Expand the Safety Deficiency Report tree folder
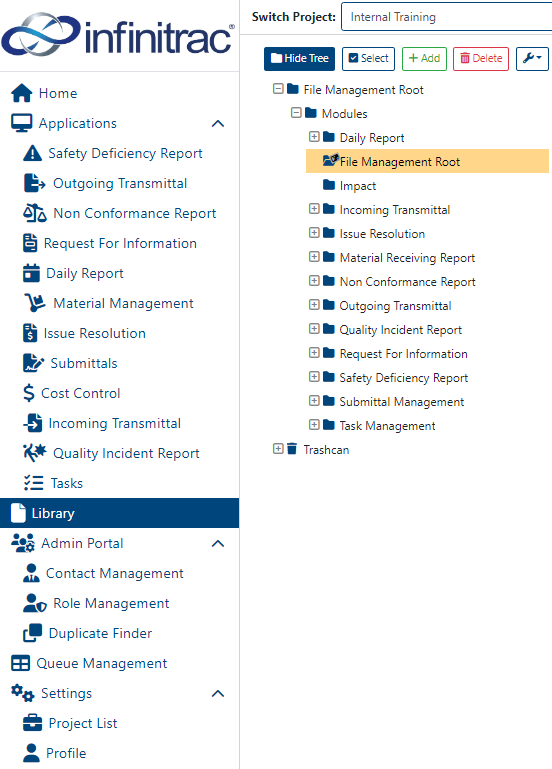The image size is (552, 769). (314, 377)
